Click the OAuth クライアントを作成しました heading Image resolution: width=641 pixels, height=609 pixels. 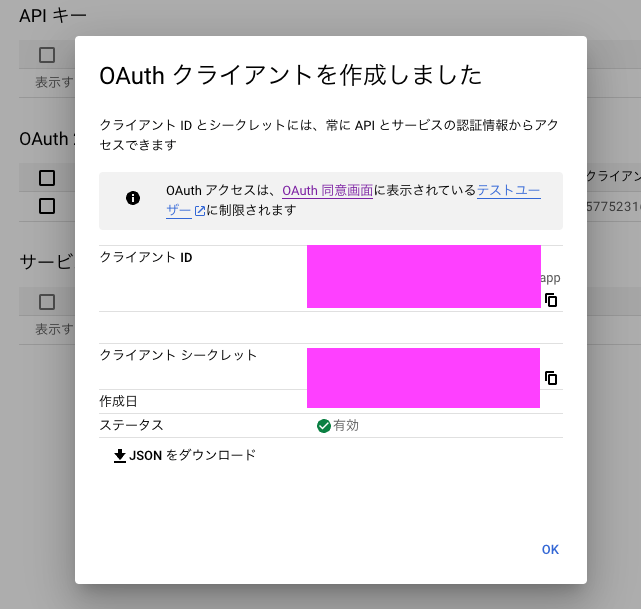(x=291, y=75)
